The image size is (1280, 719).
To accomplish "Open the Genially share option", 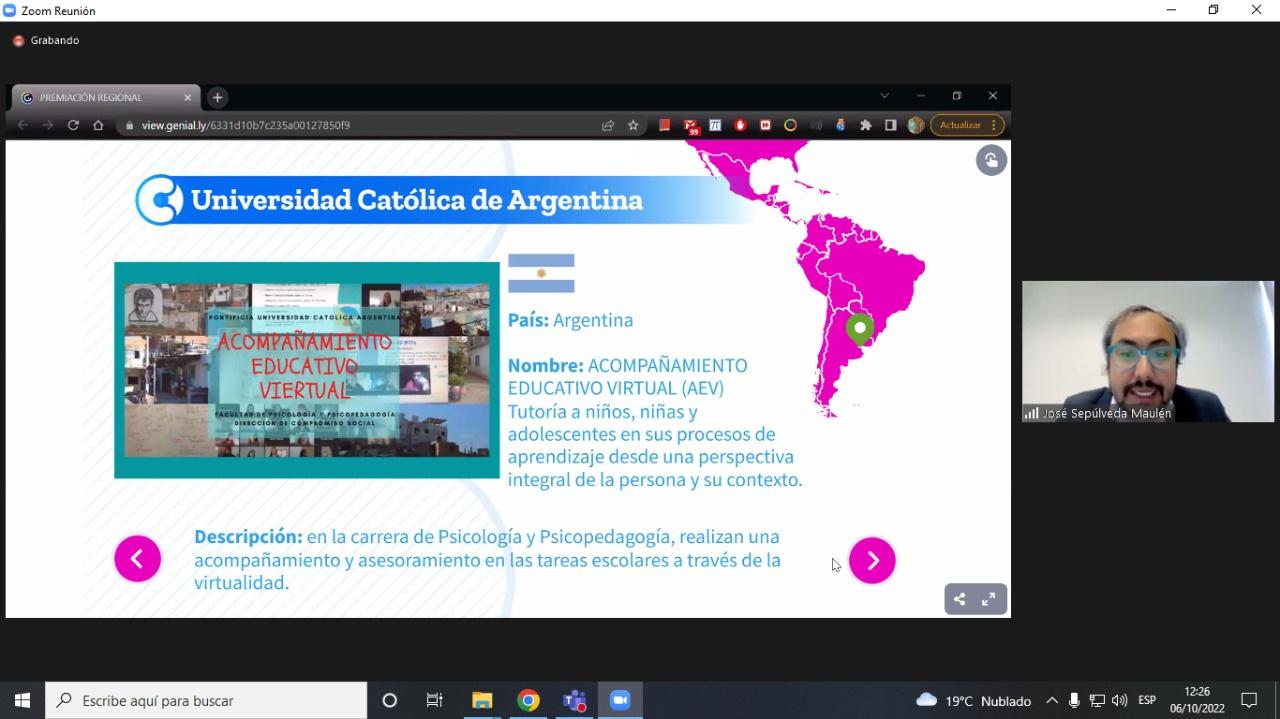I will point(960,599).
